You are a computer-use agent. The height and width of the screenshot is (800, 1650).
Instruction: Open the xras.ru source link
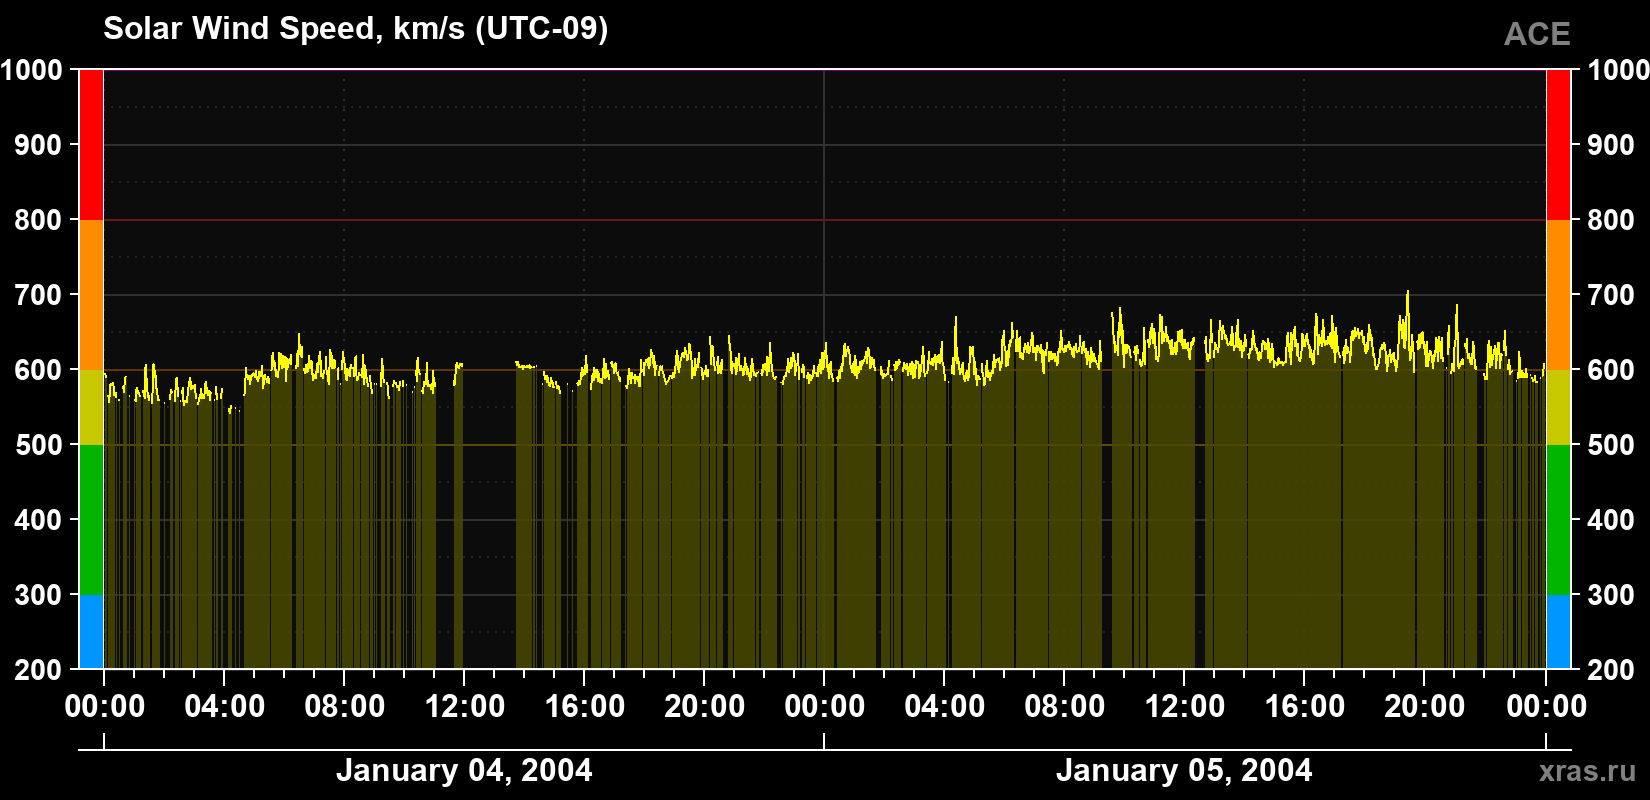pyautogui.click(x=1588, y=771)
